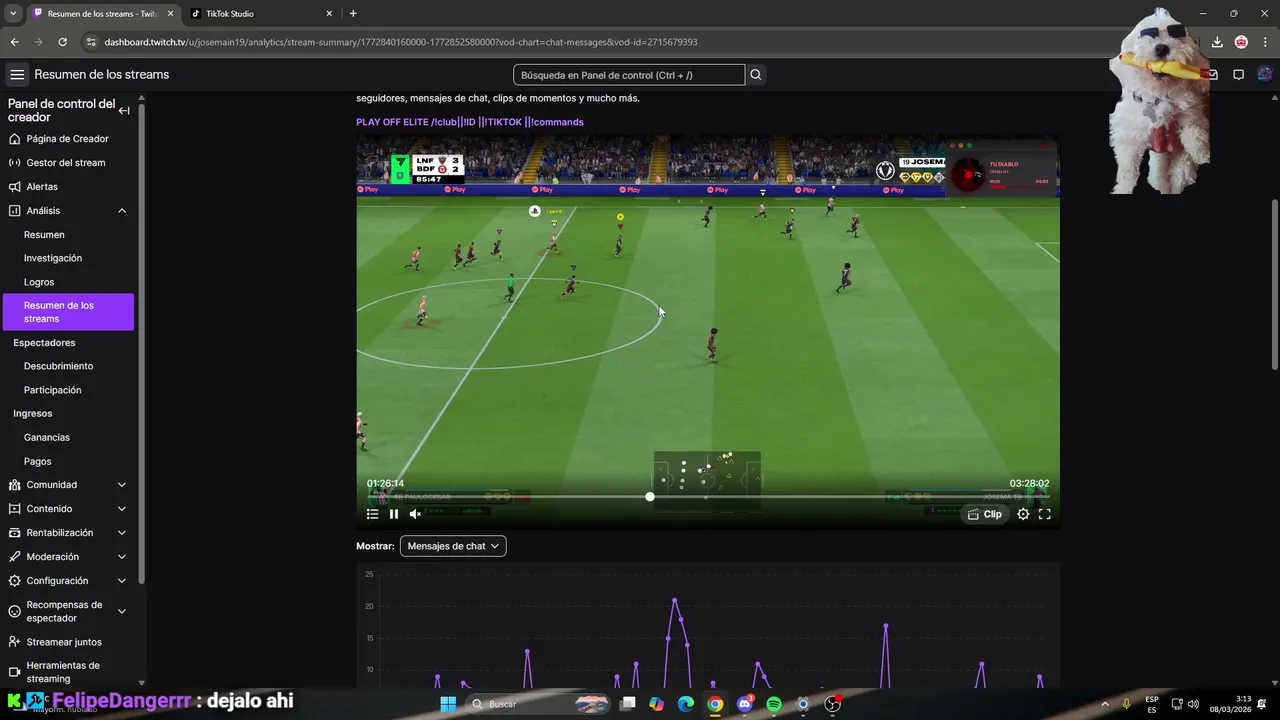Click the dashboard search magnifier button
The width and height of the screenshot is (1280, 720).
tap(756, 75)
